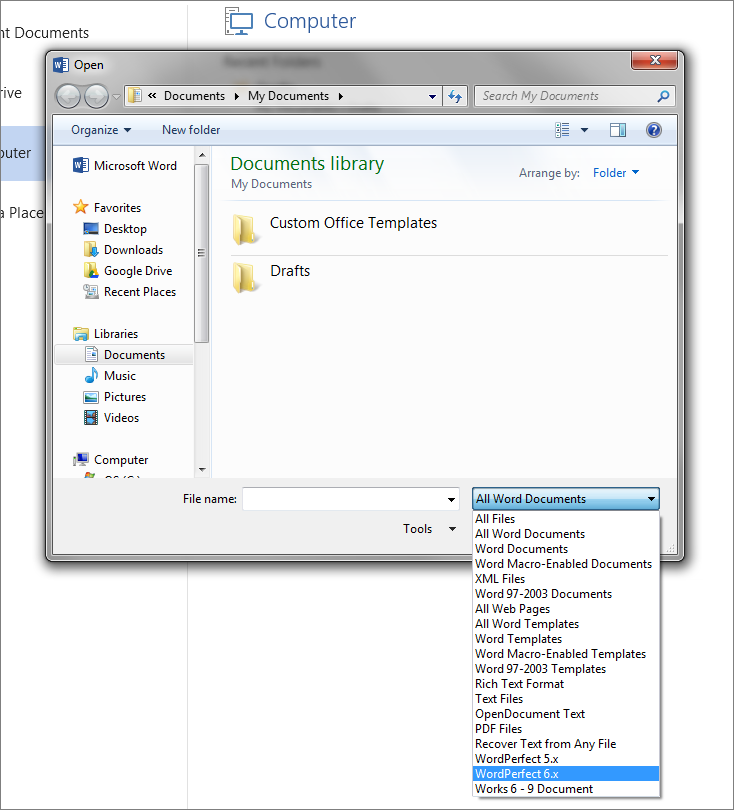The image size is (734, 810).
Task: Choose Word Macro-Enabled Documents file type
Action: 566,564
